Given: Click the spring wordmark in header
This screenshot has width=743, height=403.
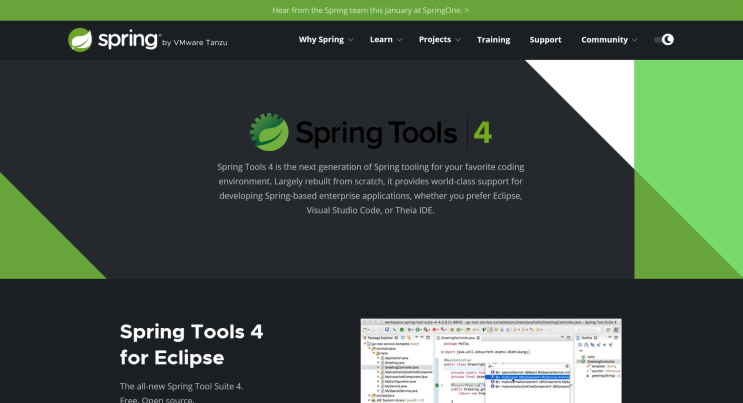Looking at the screenshot, I should (x=128, y=40).
